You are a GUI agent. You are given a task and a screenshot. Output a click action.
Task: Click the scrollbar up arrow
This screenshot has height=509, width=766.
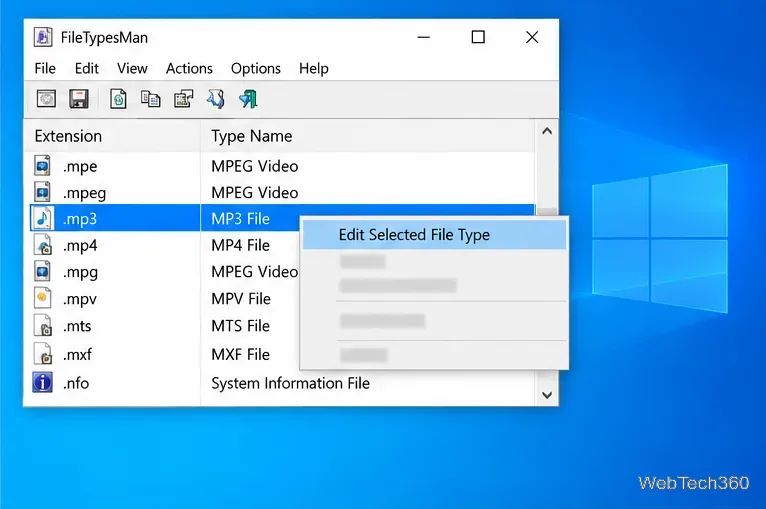tap(547, 131)
